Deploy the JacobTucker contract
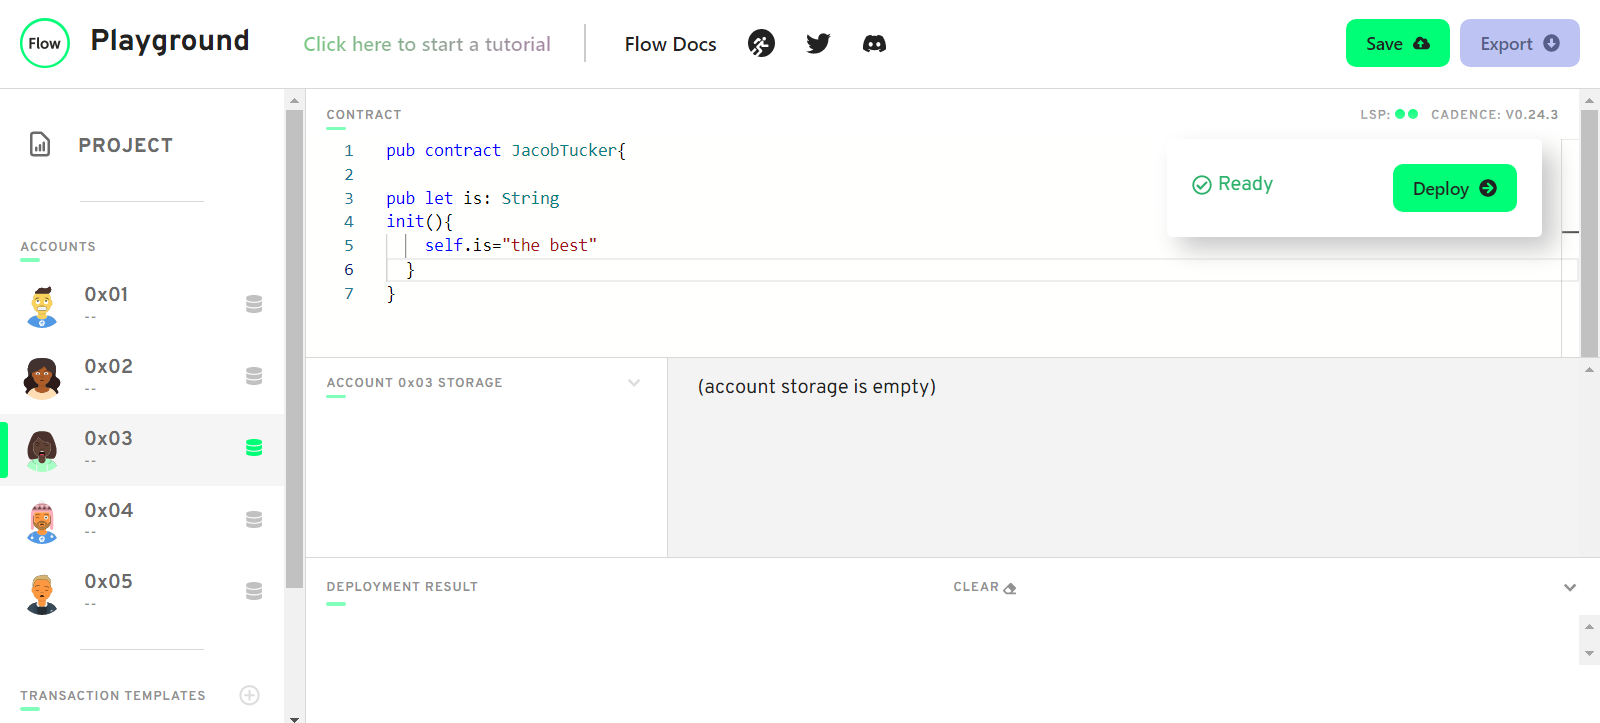 pos(1454,188)
